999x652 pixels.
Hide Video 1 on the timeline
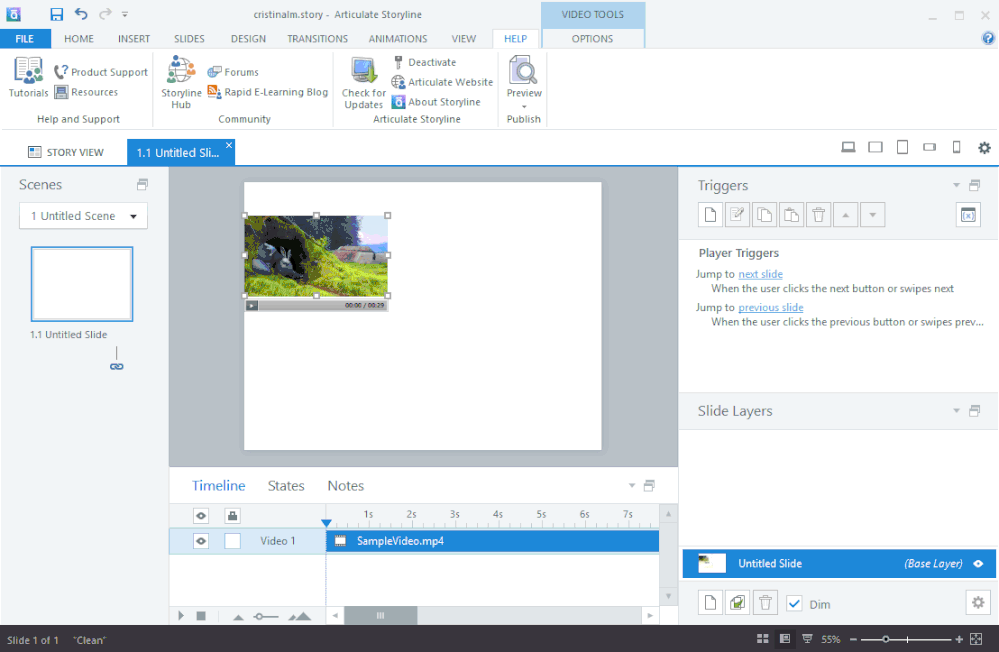[x=201, y=541]
